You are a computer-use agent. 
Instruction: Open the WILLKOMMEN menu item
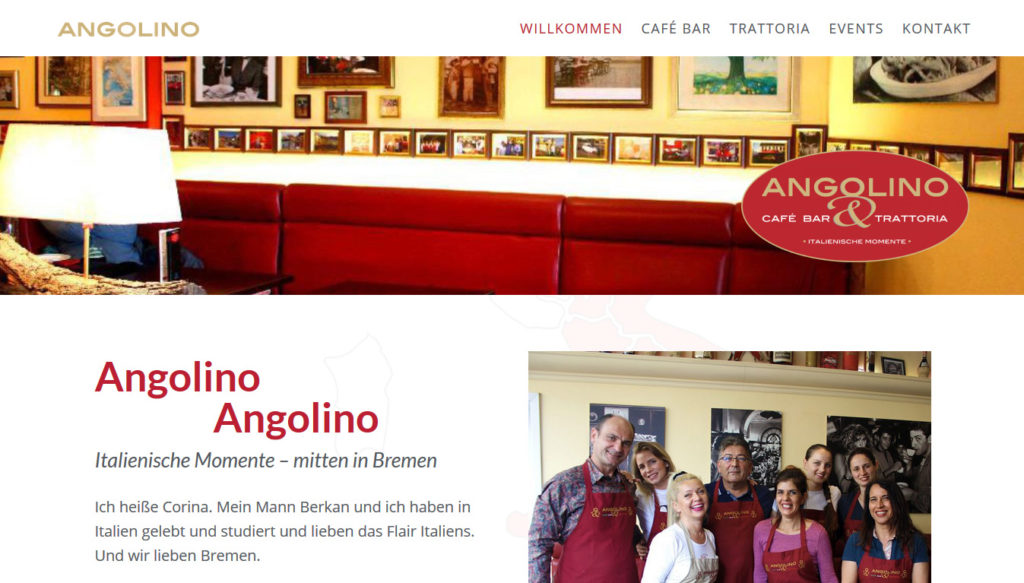coord(571,29)
